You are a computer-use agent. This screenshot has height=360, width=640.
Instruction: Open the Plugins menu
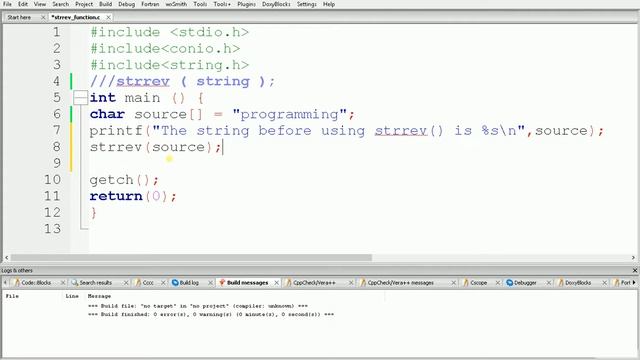click(247, 4)
